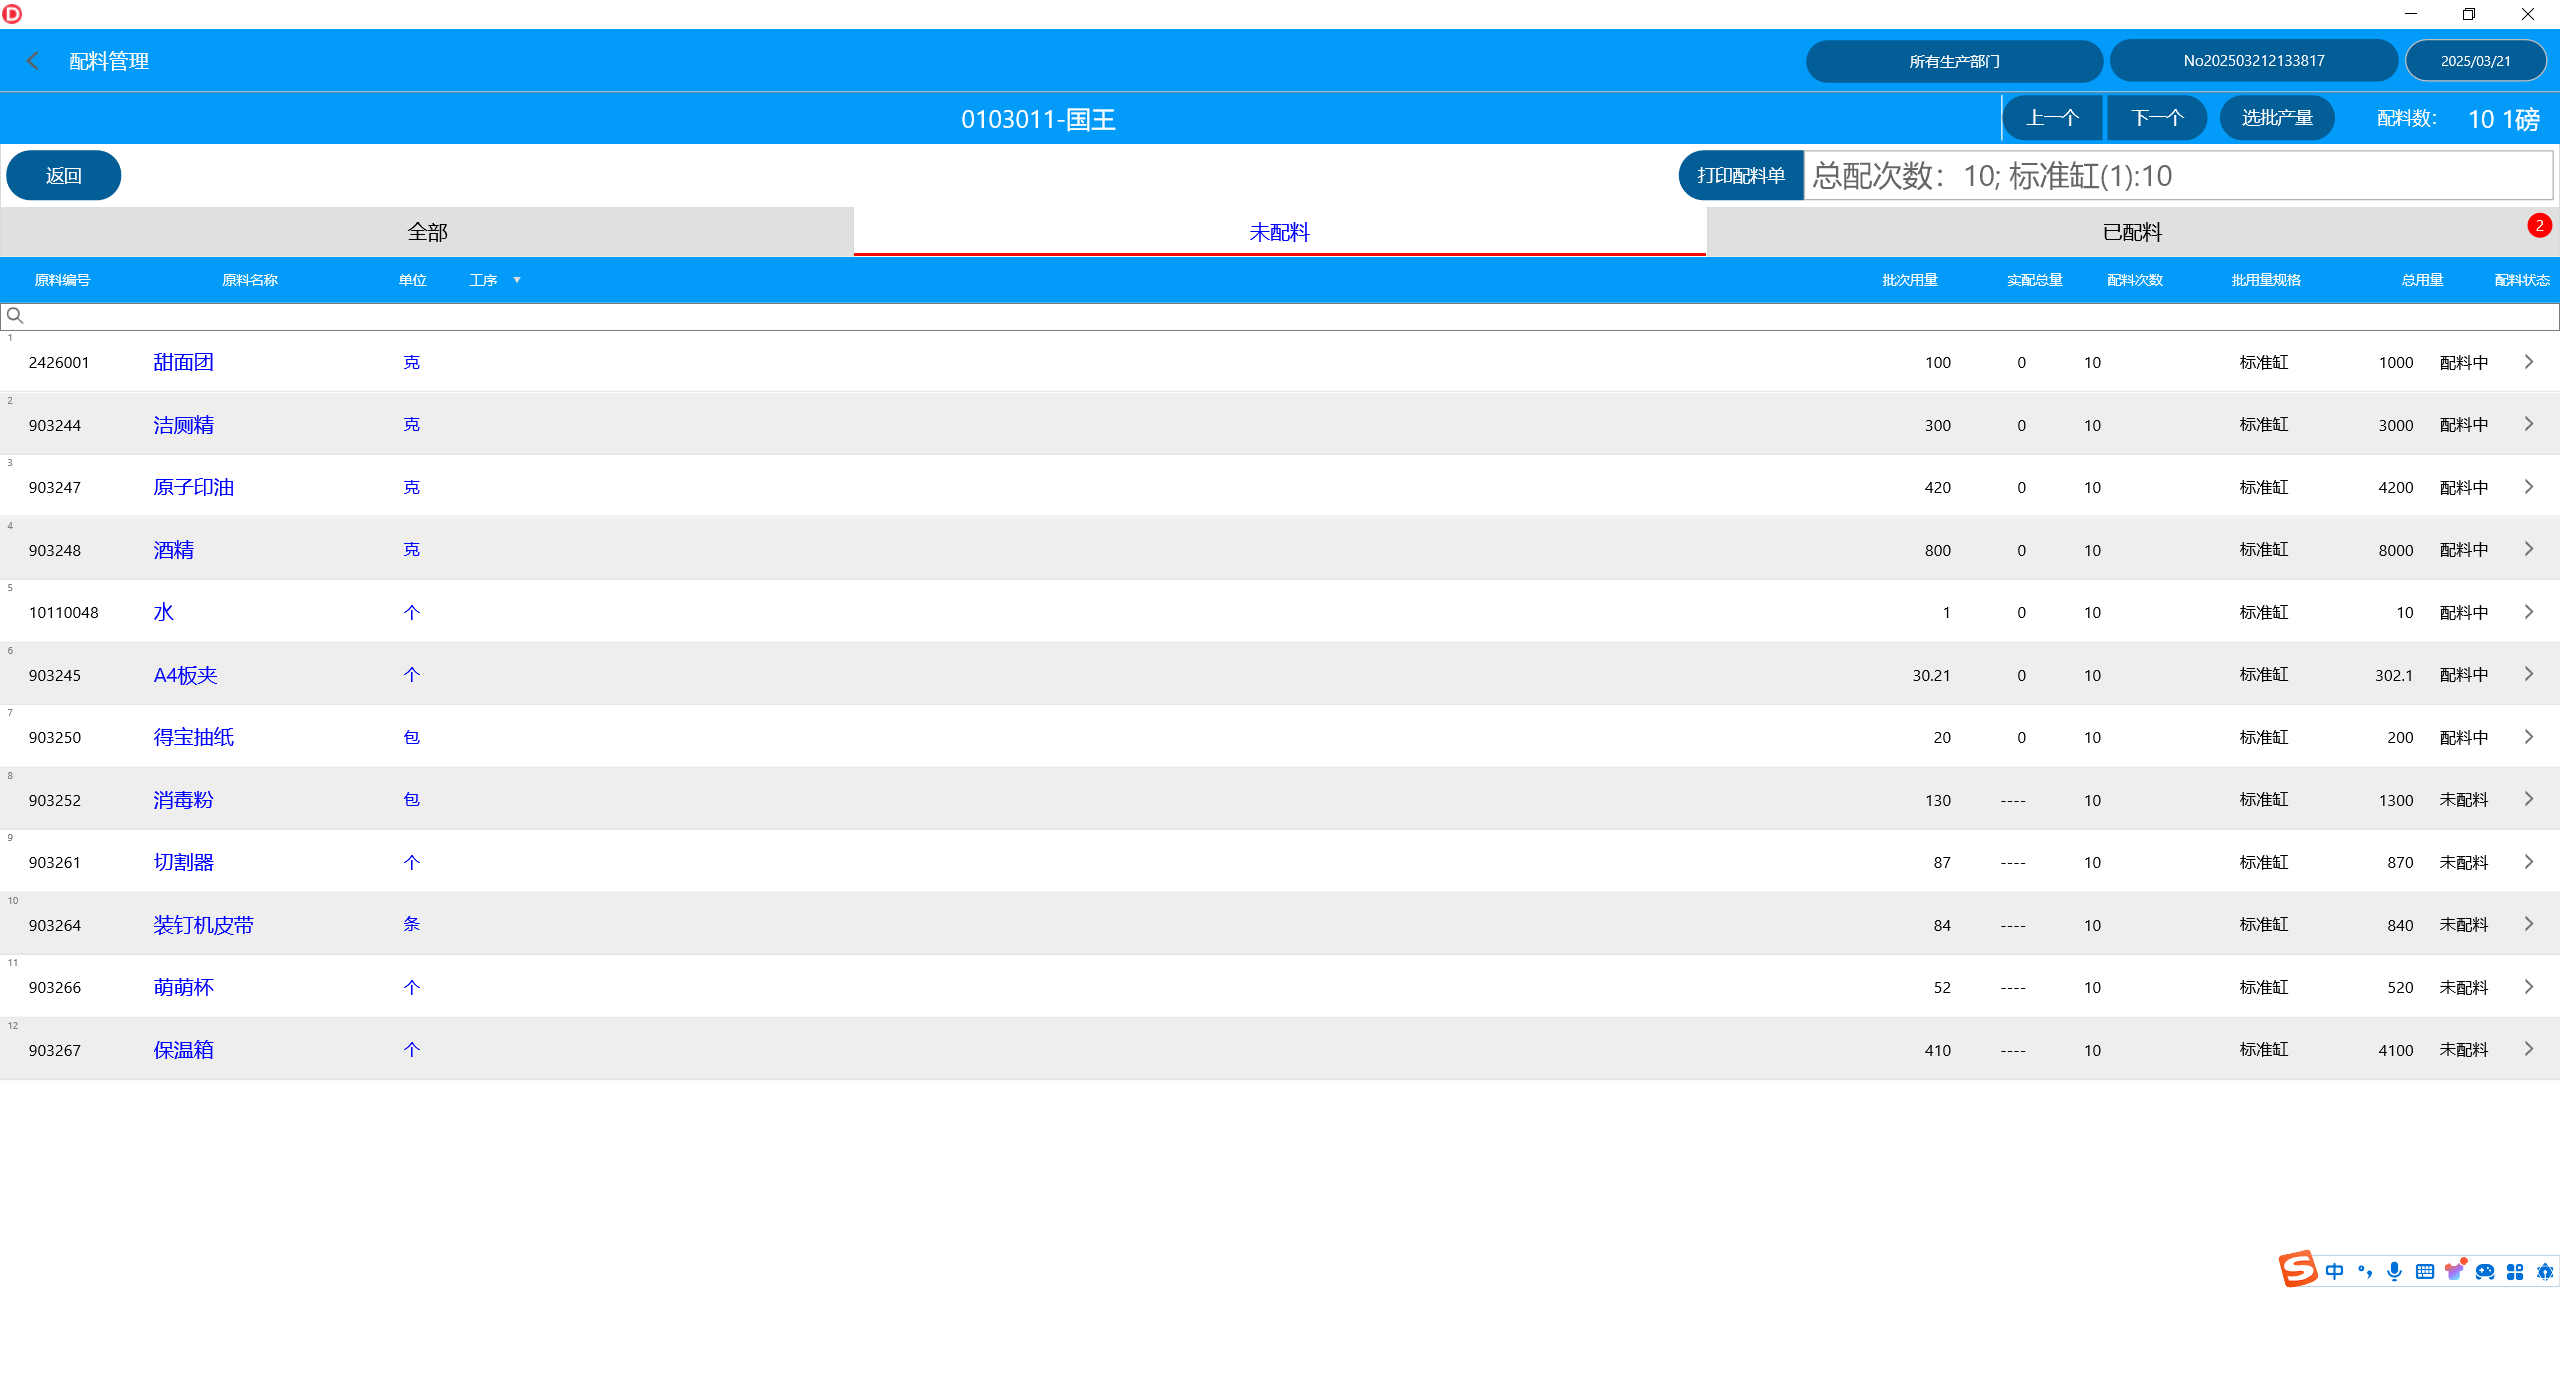Image resolution: width=2560 pixels, height=1390 pixels.
Task: Switch to the 已配料 tab
Action: coord(2132,232)
